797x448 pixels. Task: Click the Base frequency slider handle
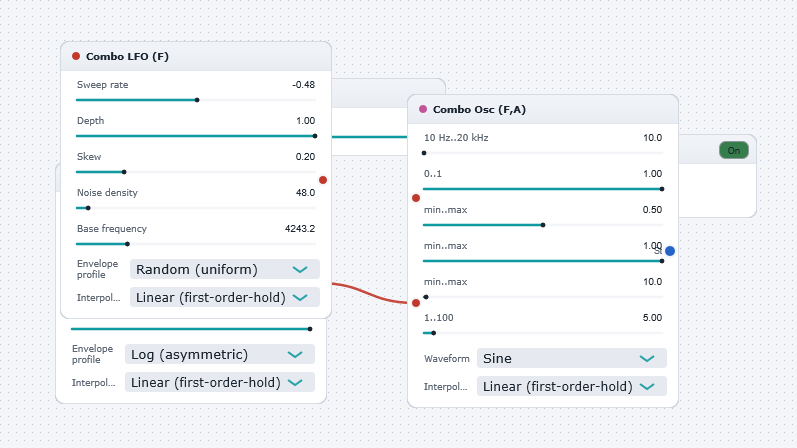click(128, 244)
